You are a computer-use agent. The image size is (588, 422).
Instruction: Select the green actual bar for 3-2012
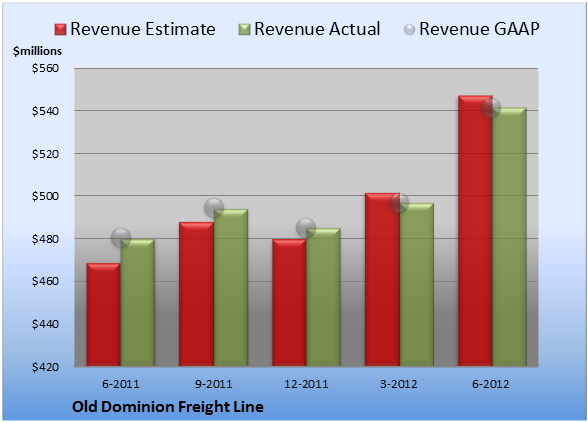pyautogui.click(x=416, y=285)
